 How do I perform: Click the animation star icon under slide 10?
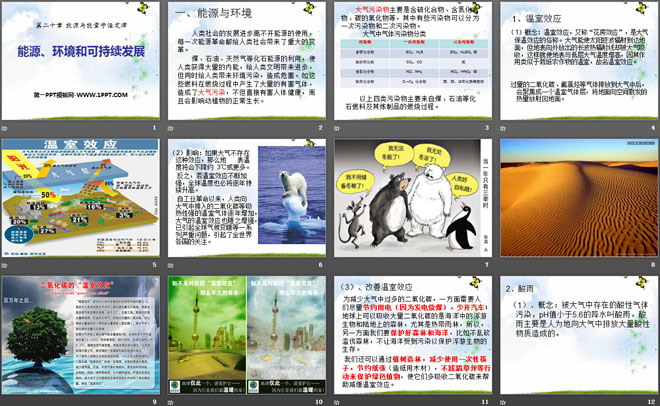tap(171, 402)
